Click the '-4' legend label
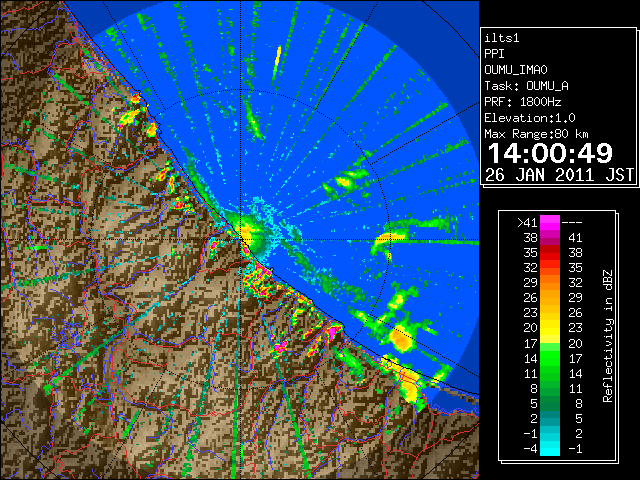This screenshot has height=480, width=640. [530, 449]
